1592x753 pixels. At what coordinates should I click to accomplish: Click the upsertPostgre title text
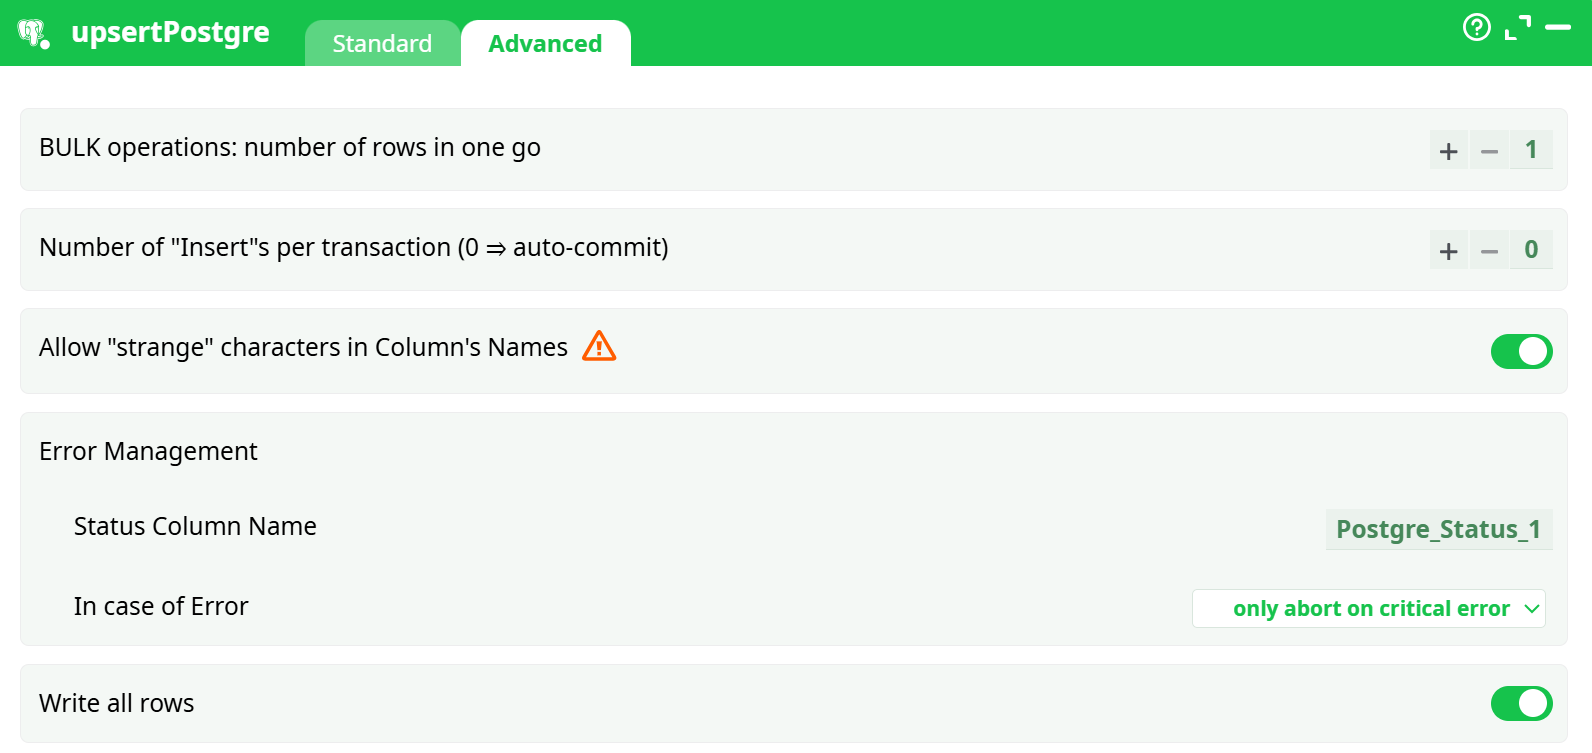(x=170, y=32)
